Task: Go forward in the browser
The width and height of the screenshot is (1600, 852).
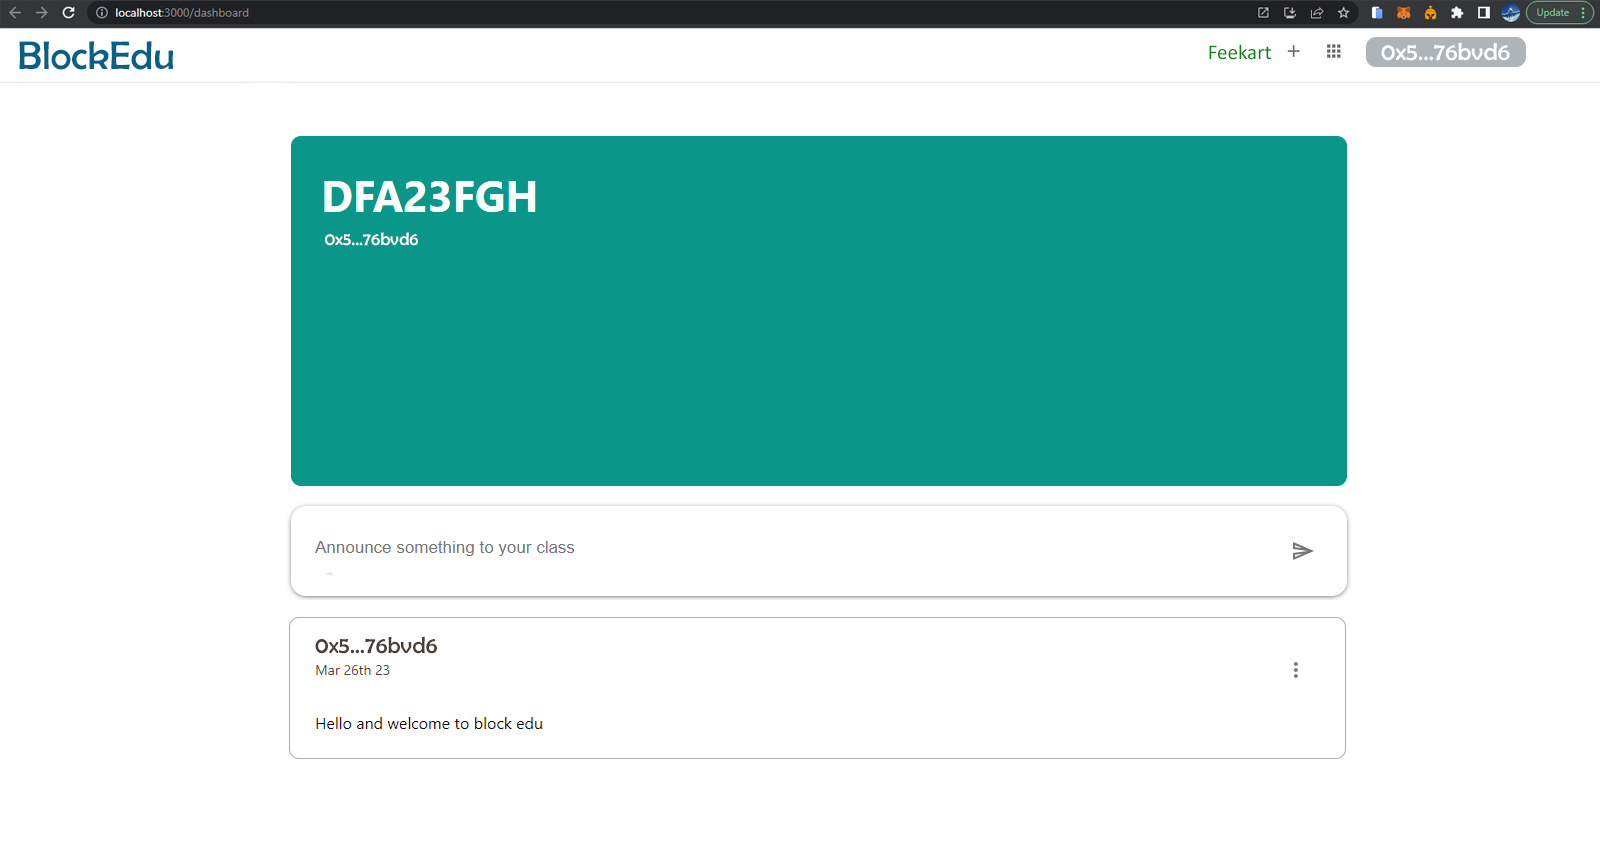Action: pyautogui.click(x=42, y=13)
